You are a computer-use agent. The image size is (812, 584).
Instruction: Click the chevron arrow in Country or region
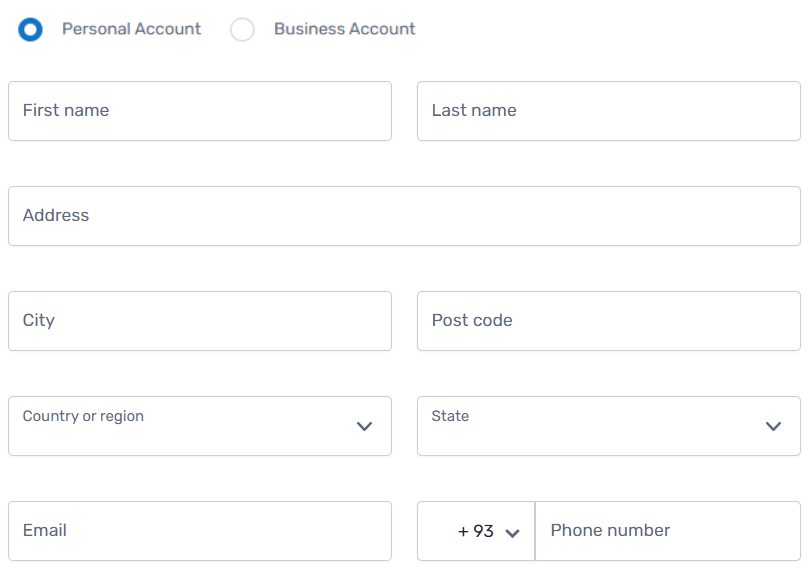click(x=364, y=426)
